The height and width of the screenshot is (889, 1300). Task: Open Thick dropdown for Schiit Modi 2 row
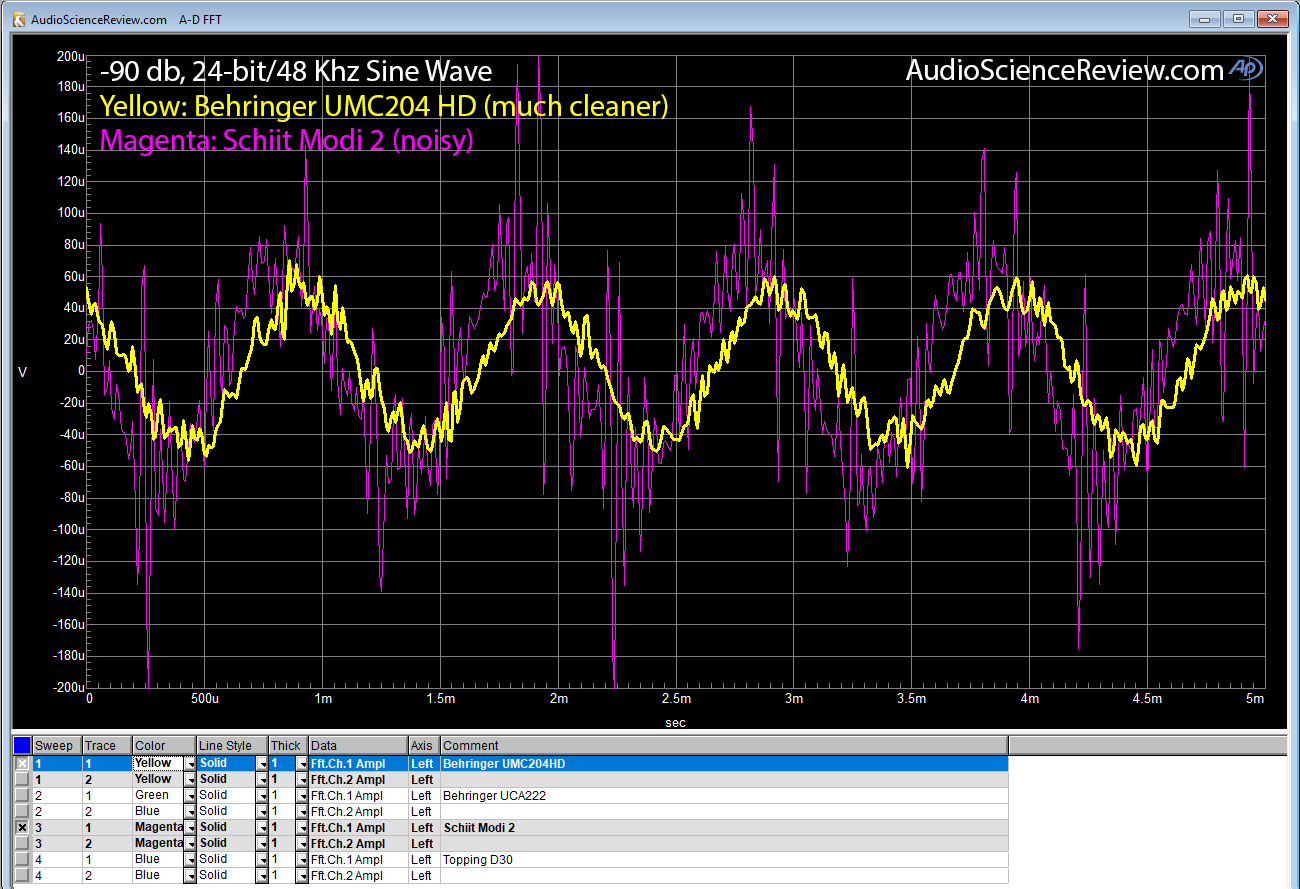(x=302, y=828)
